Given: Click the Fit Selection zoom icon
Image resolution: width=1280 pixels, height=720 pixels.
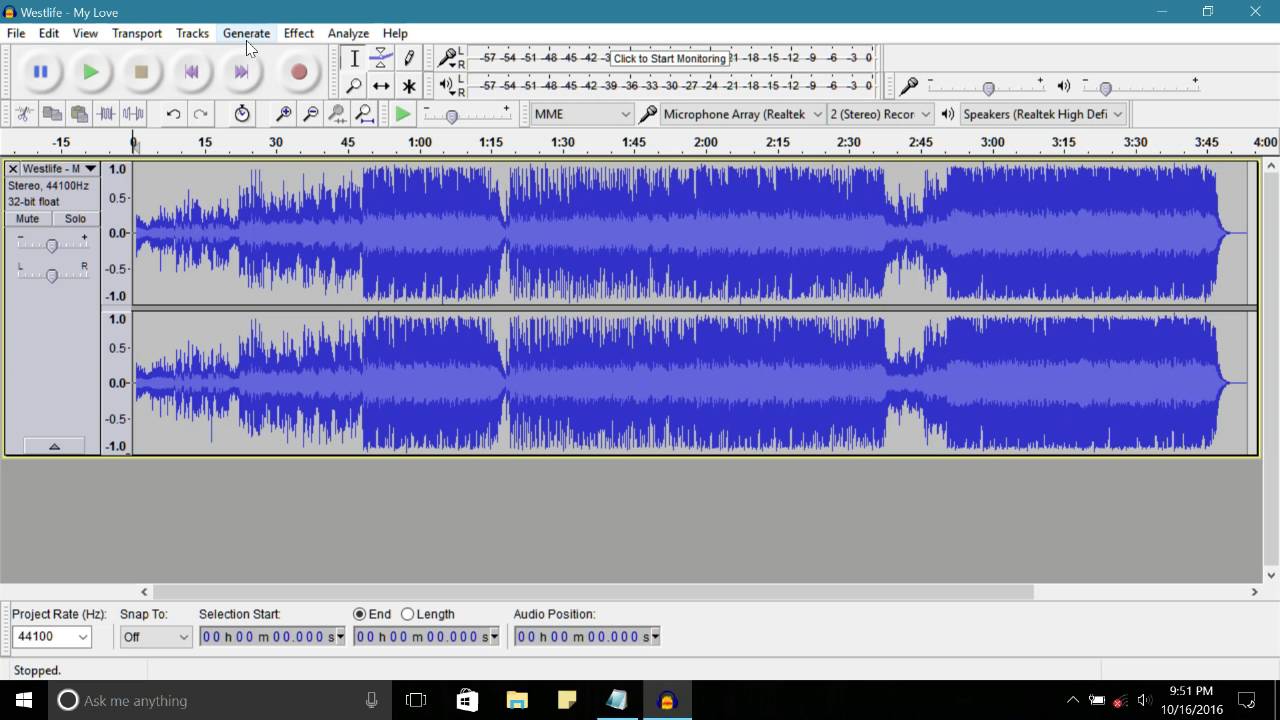Looking at the screenshot, I should click(x=338, y=114).
